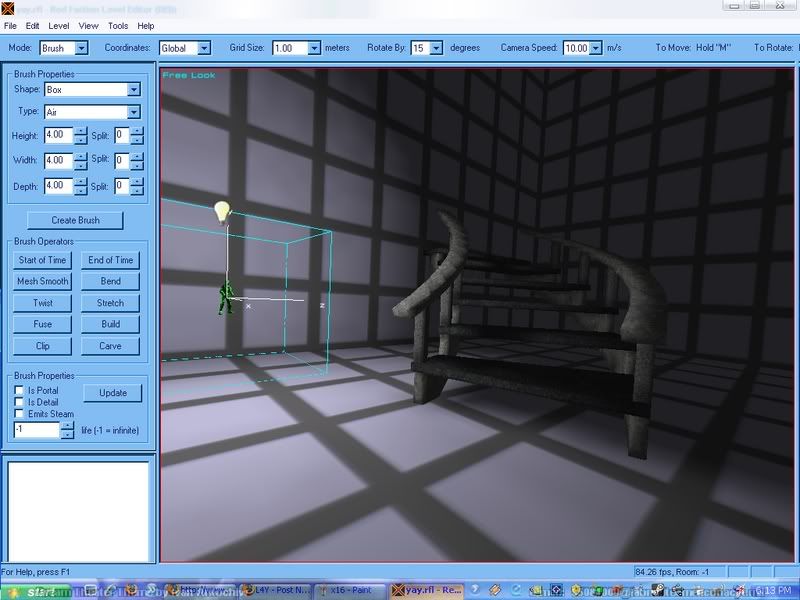This screenshot has width=800, height=600.
Task: Open the Camera Speed dropdown
Action: [x=595, y=48]
